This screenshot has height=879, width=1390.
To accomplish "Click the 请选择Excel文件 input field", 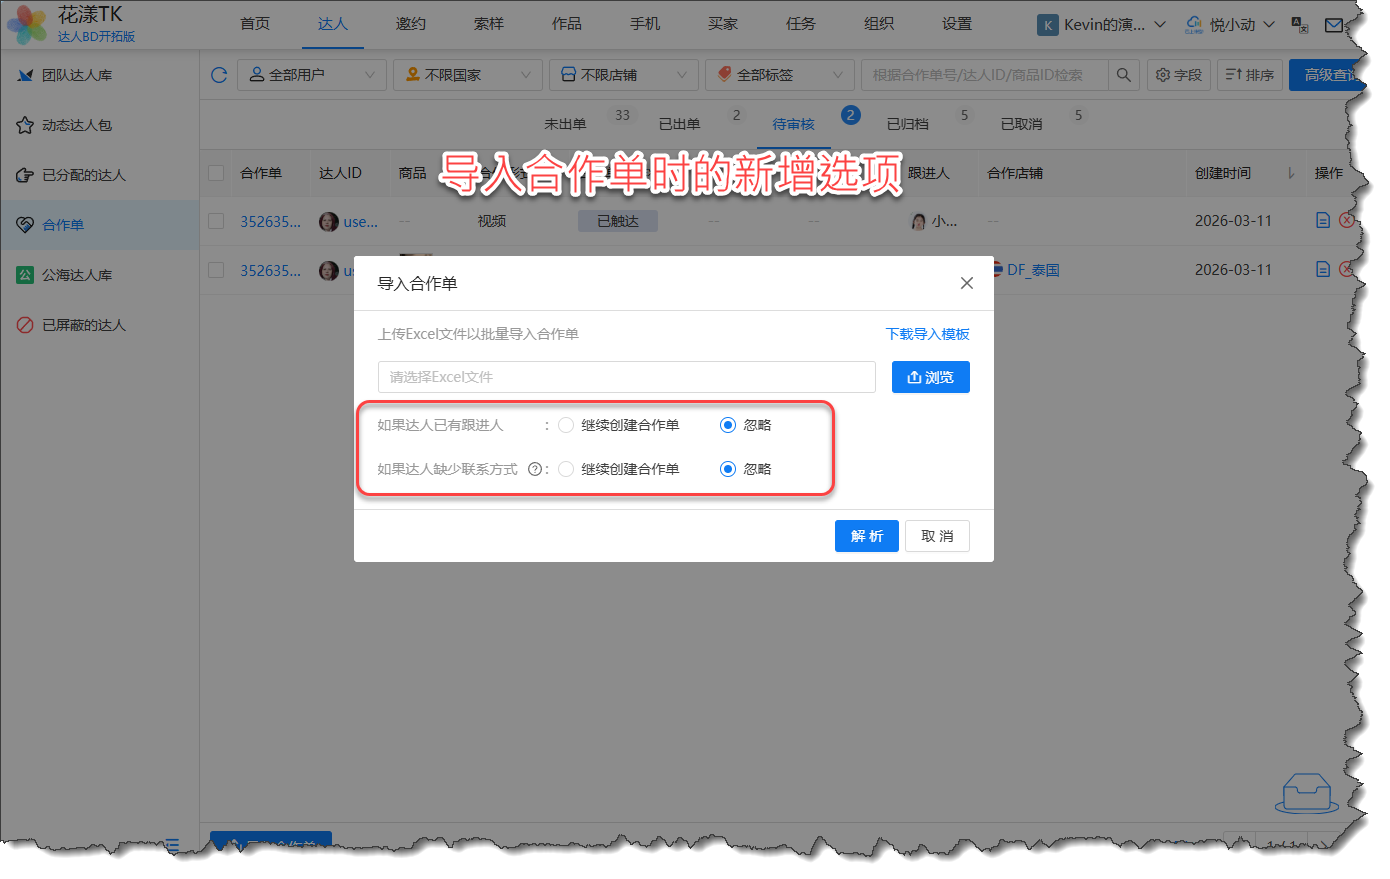I will 626,377.
